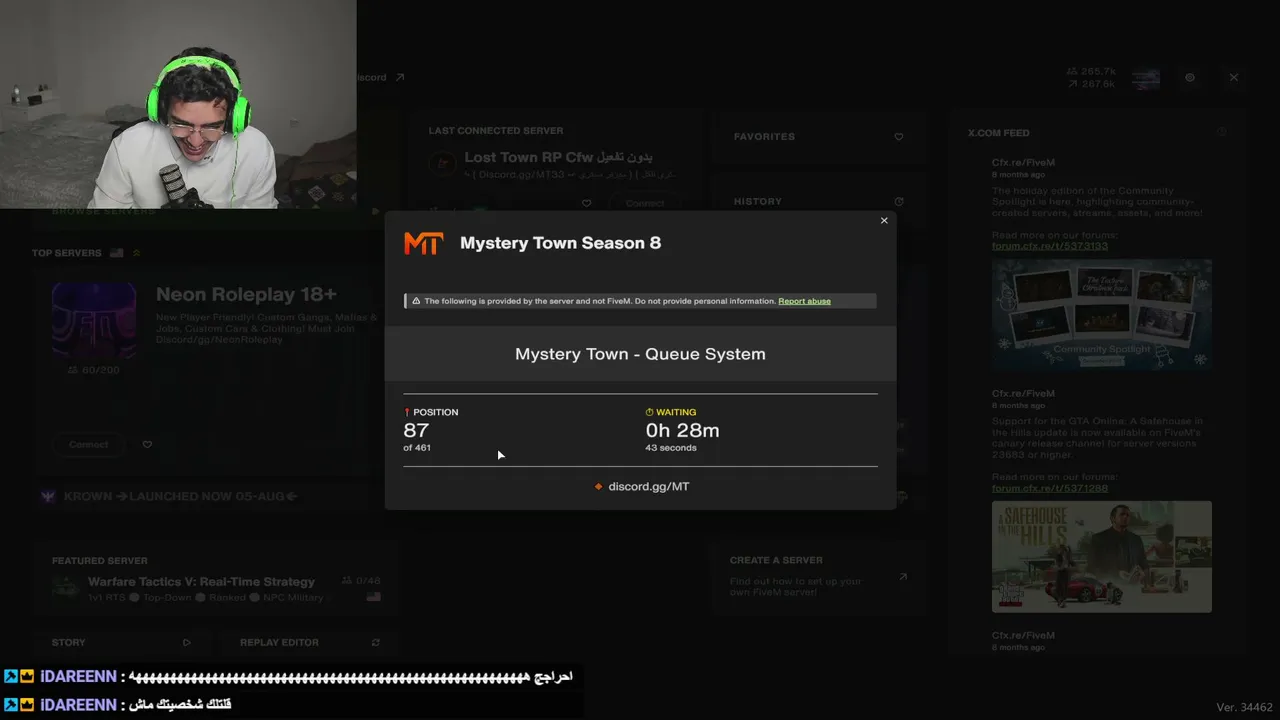Open the Favorites heart icon
Viewport: 1280px width, 720px height.
pos(898,137)
